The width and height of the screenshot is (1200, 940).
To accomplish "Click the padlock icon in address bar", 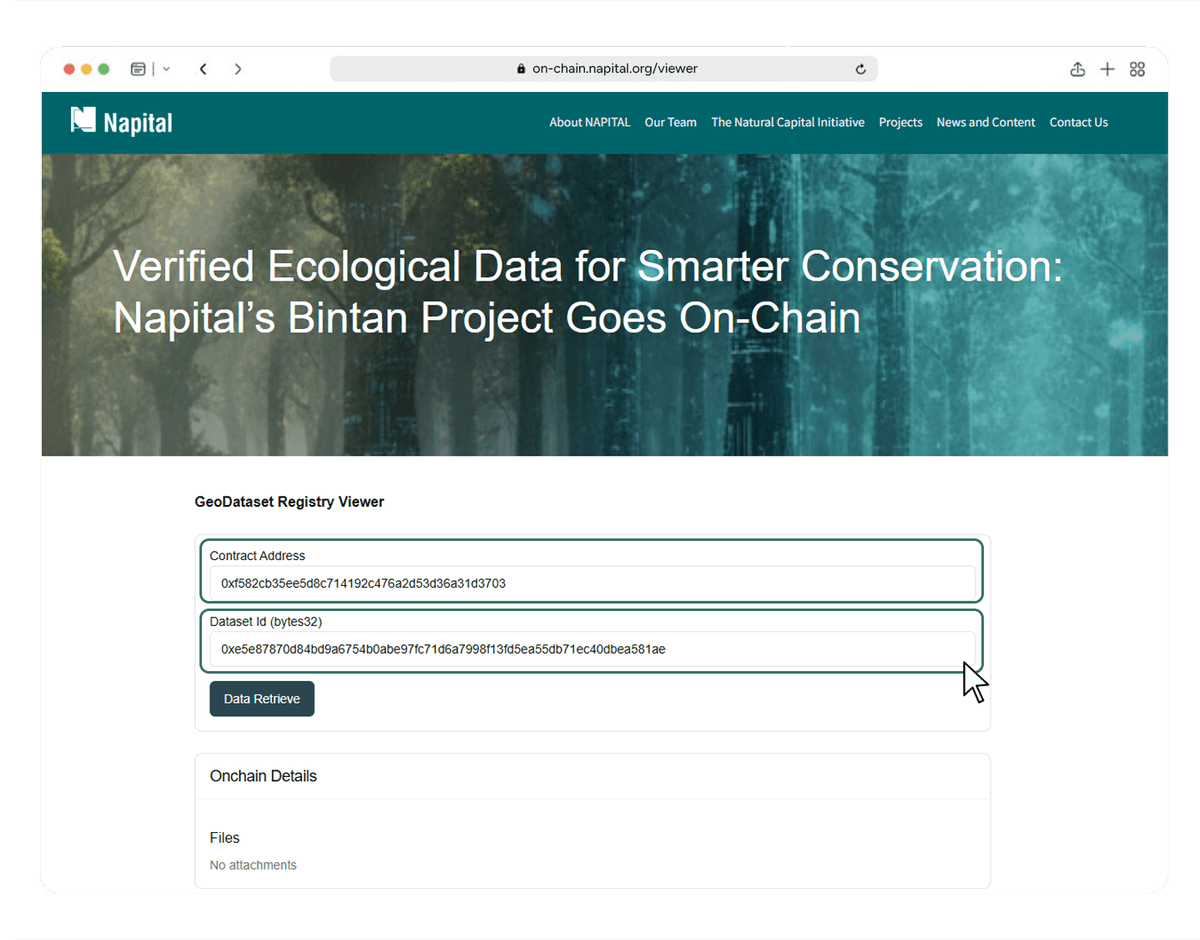I will 521,69.
